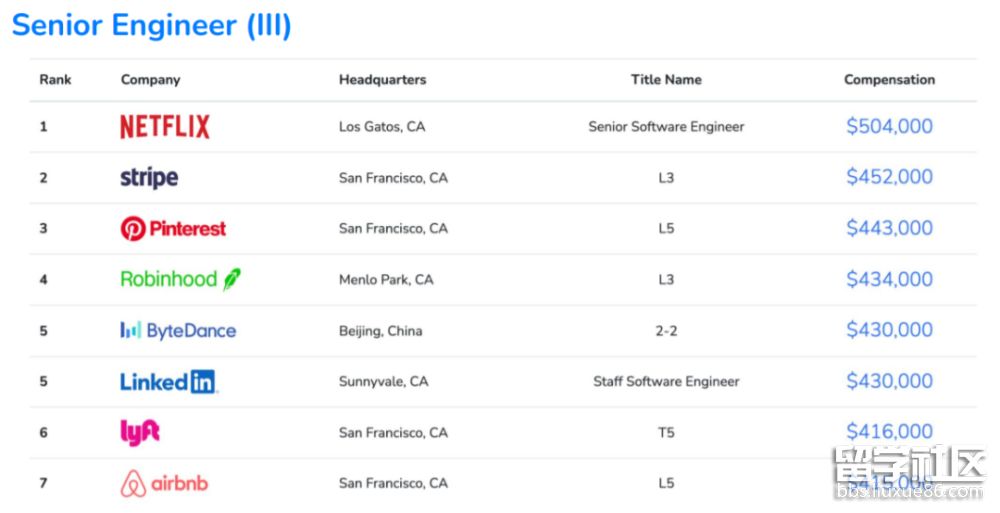Select the Pinterest logo
The image size is (1000, 513).
point(173,229)
